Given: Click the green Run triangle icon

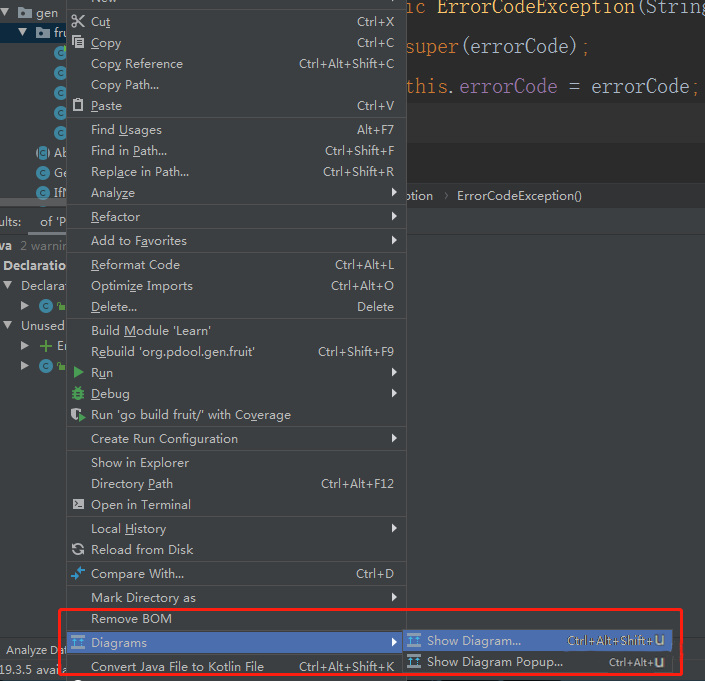Looking at the screenshot, I should click(78, 372).
